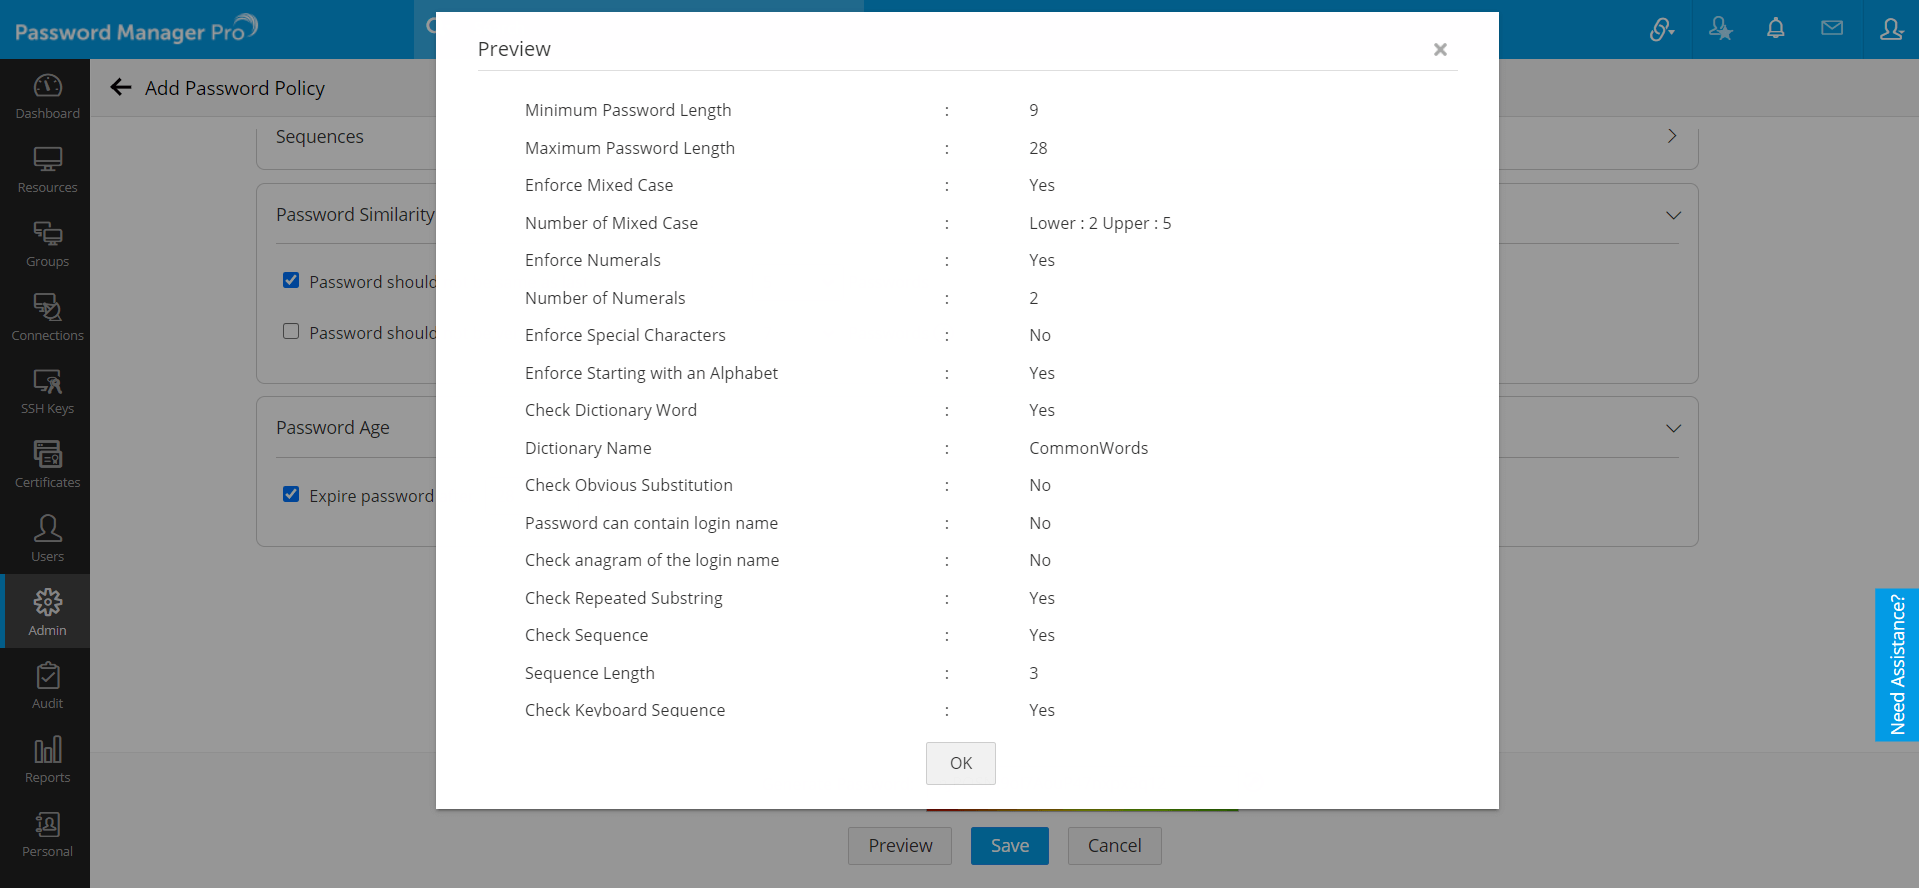Collapse the Password Age section chevron

click(1673, 428)
